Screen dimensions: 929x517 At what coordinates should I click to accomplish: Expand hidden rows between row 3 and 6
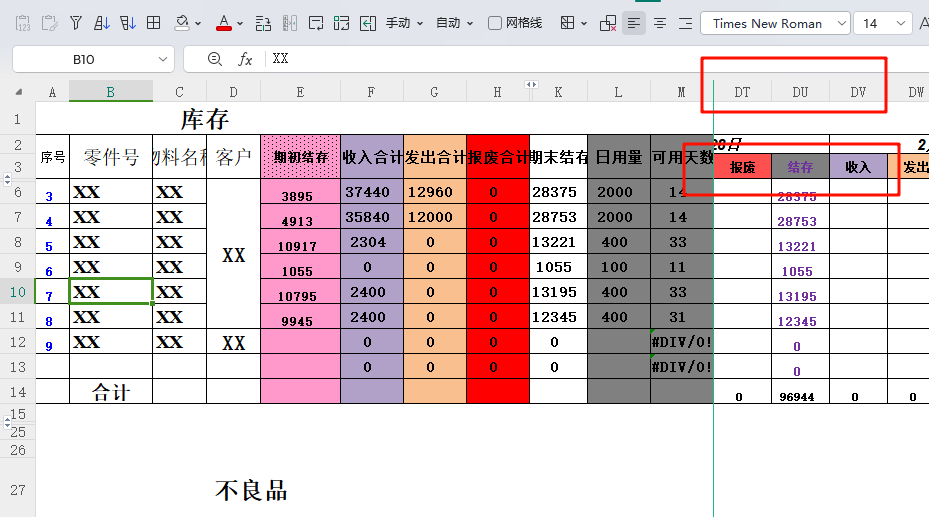pos(7,179)
